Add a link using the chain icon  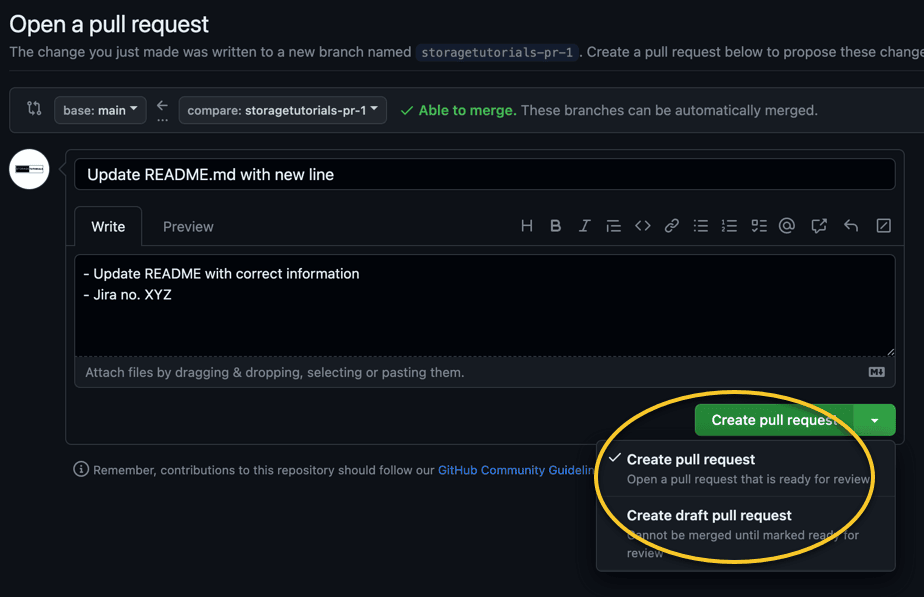672,226
